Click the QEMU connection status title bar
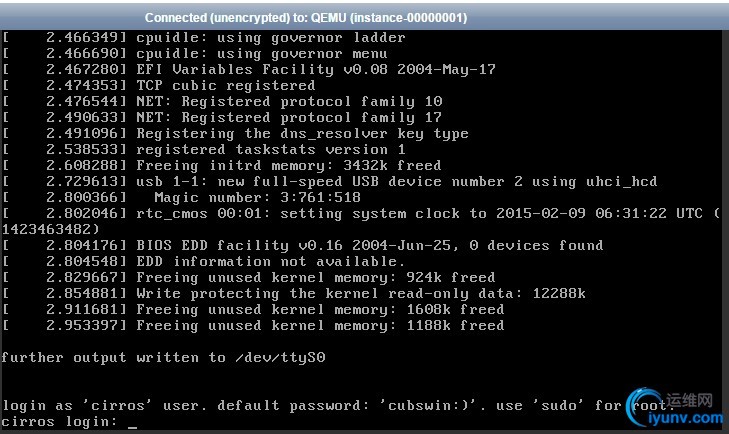Viewport: 729px width, 434px height. (364, 18)
